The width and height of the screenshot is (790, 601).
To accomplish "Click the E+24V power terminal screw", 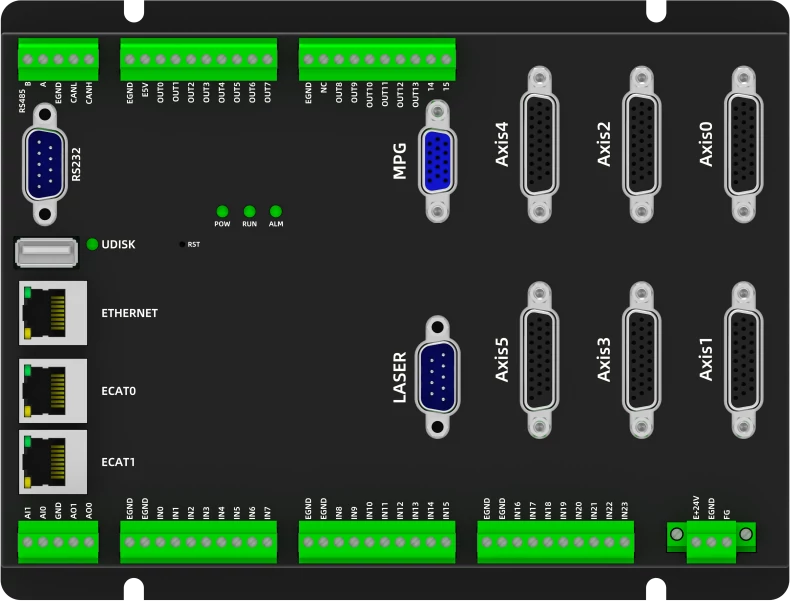I will [696, 542].
